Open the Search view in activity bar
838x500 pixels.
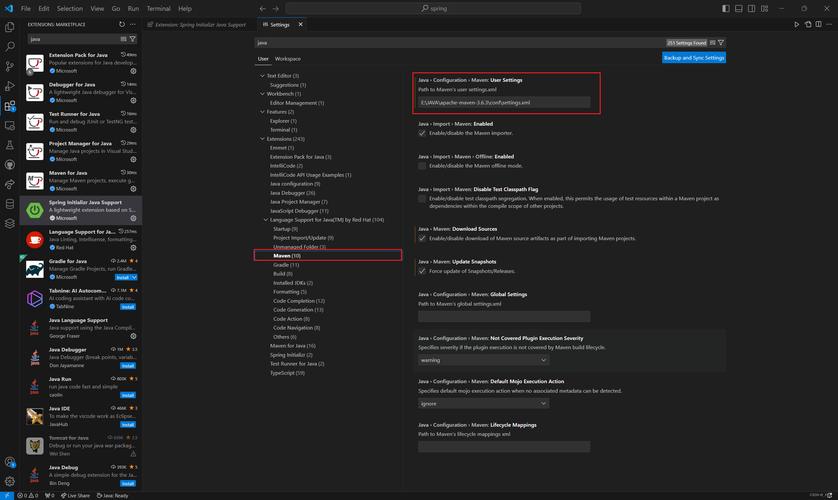[10, 47]
